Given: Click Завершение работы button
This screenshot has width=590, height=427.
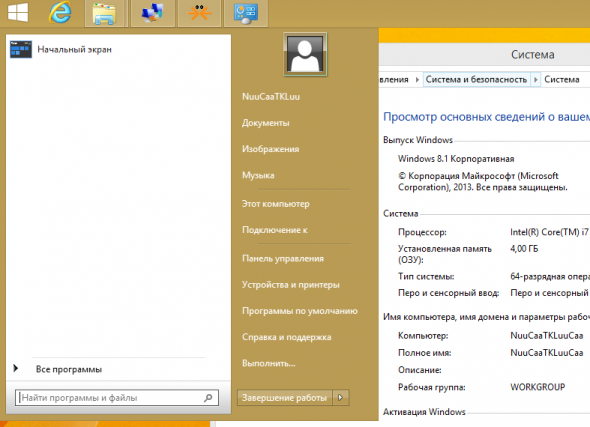Looking at the screenshot, I should [284, 398].
